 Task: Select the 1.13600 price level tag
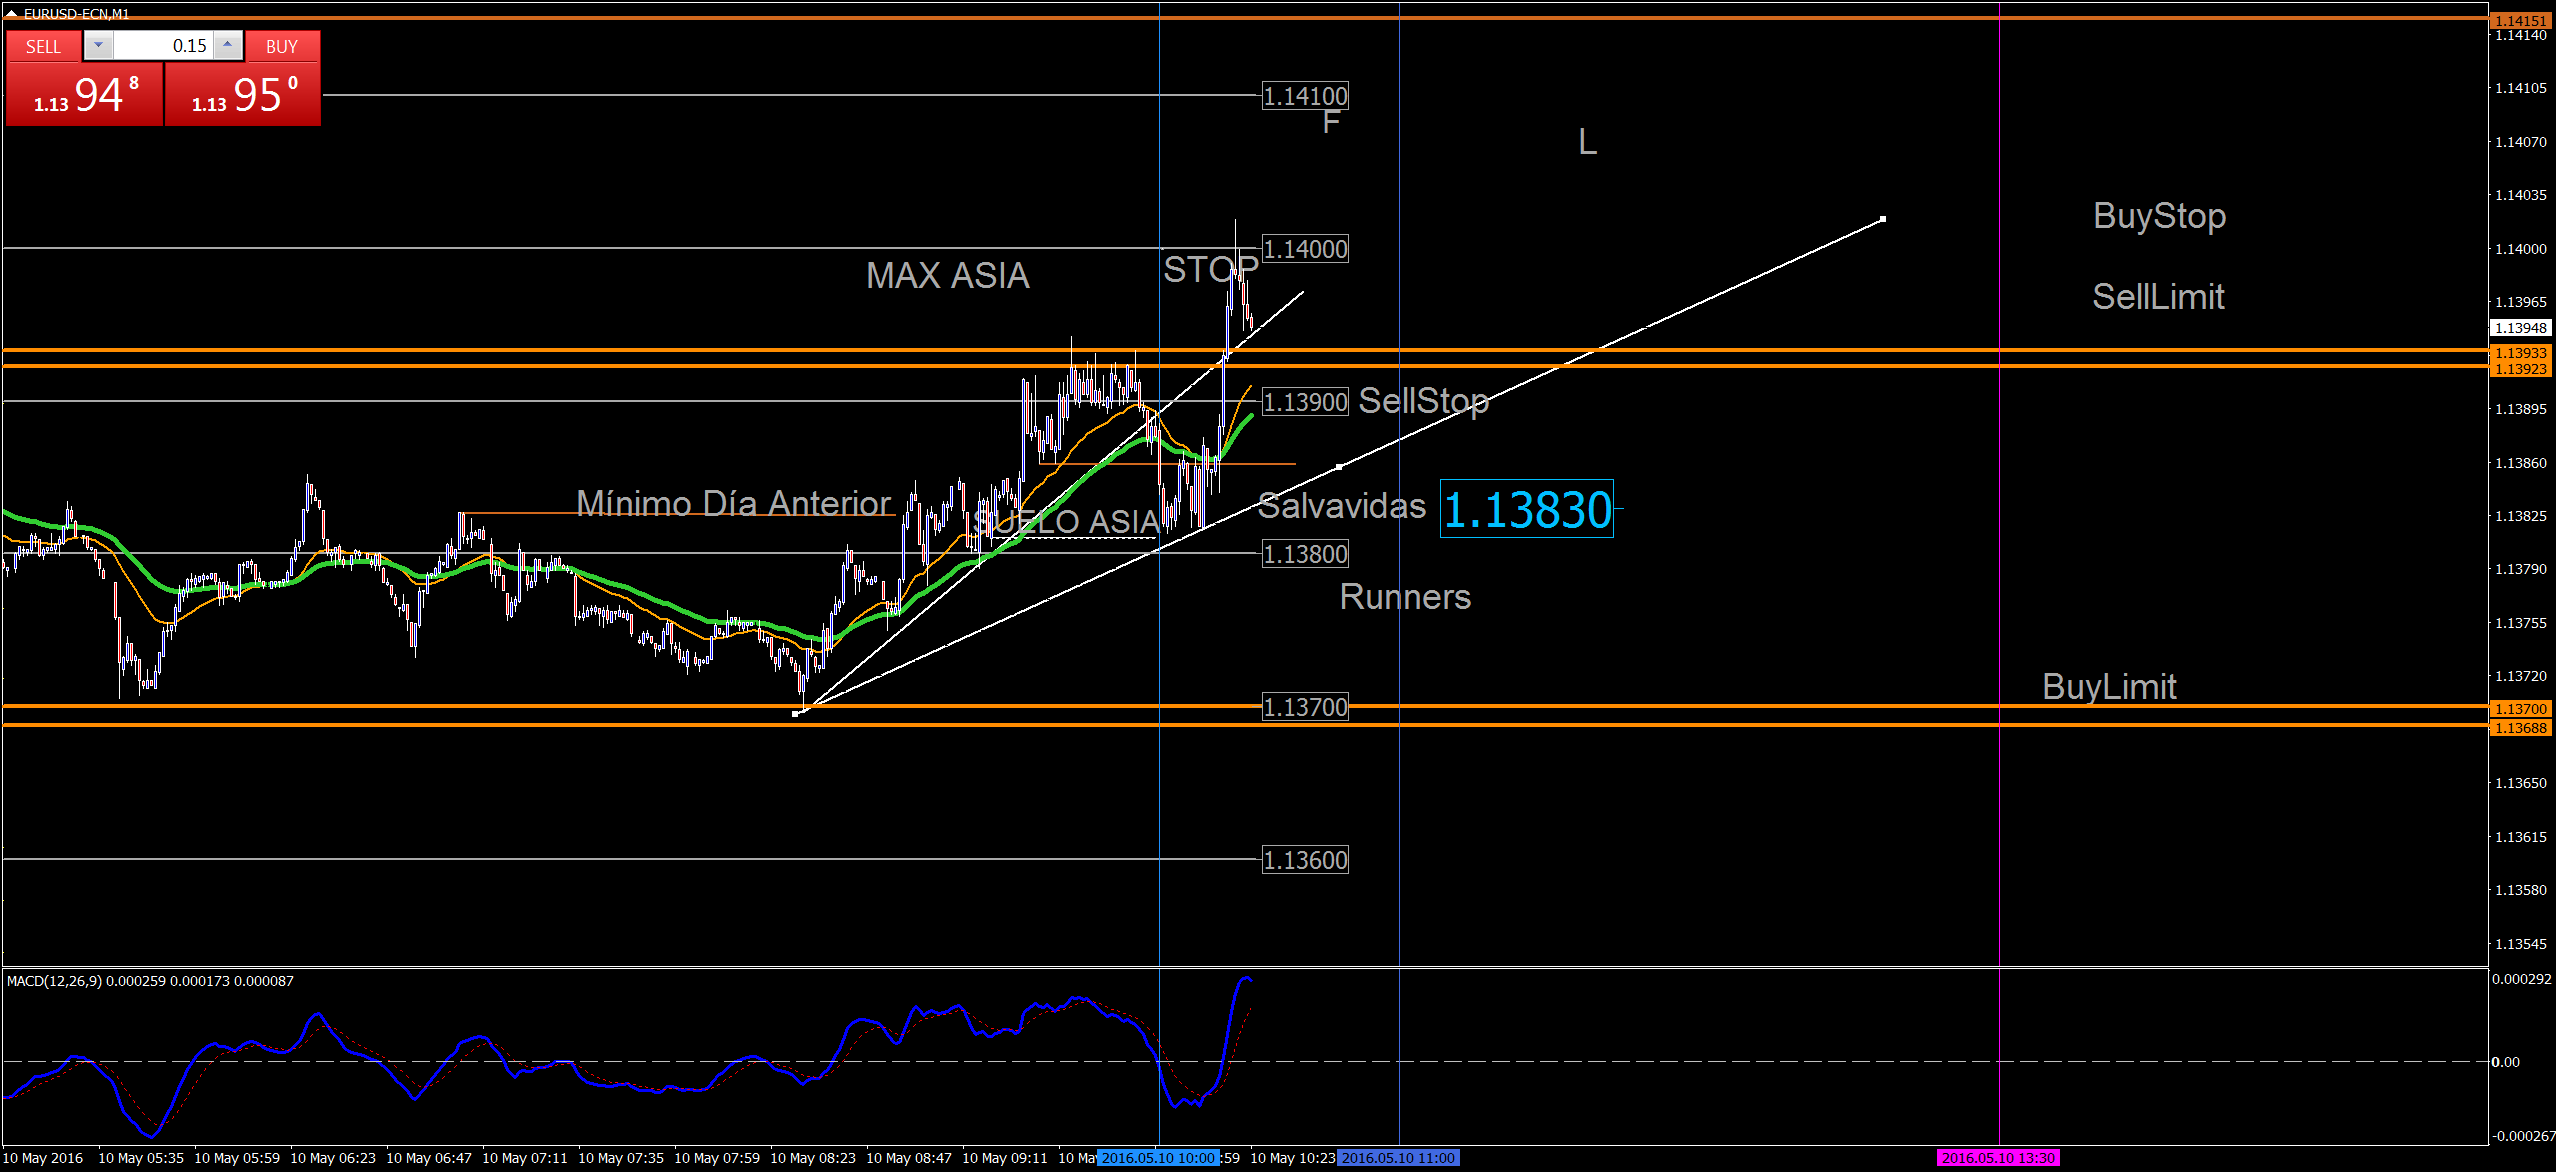1305,860
